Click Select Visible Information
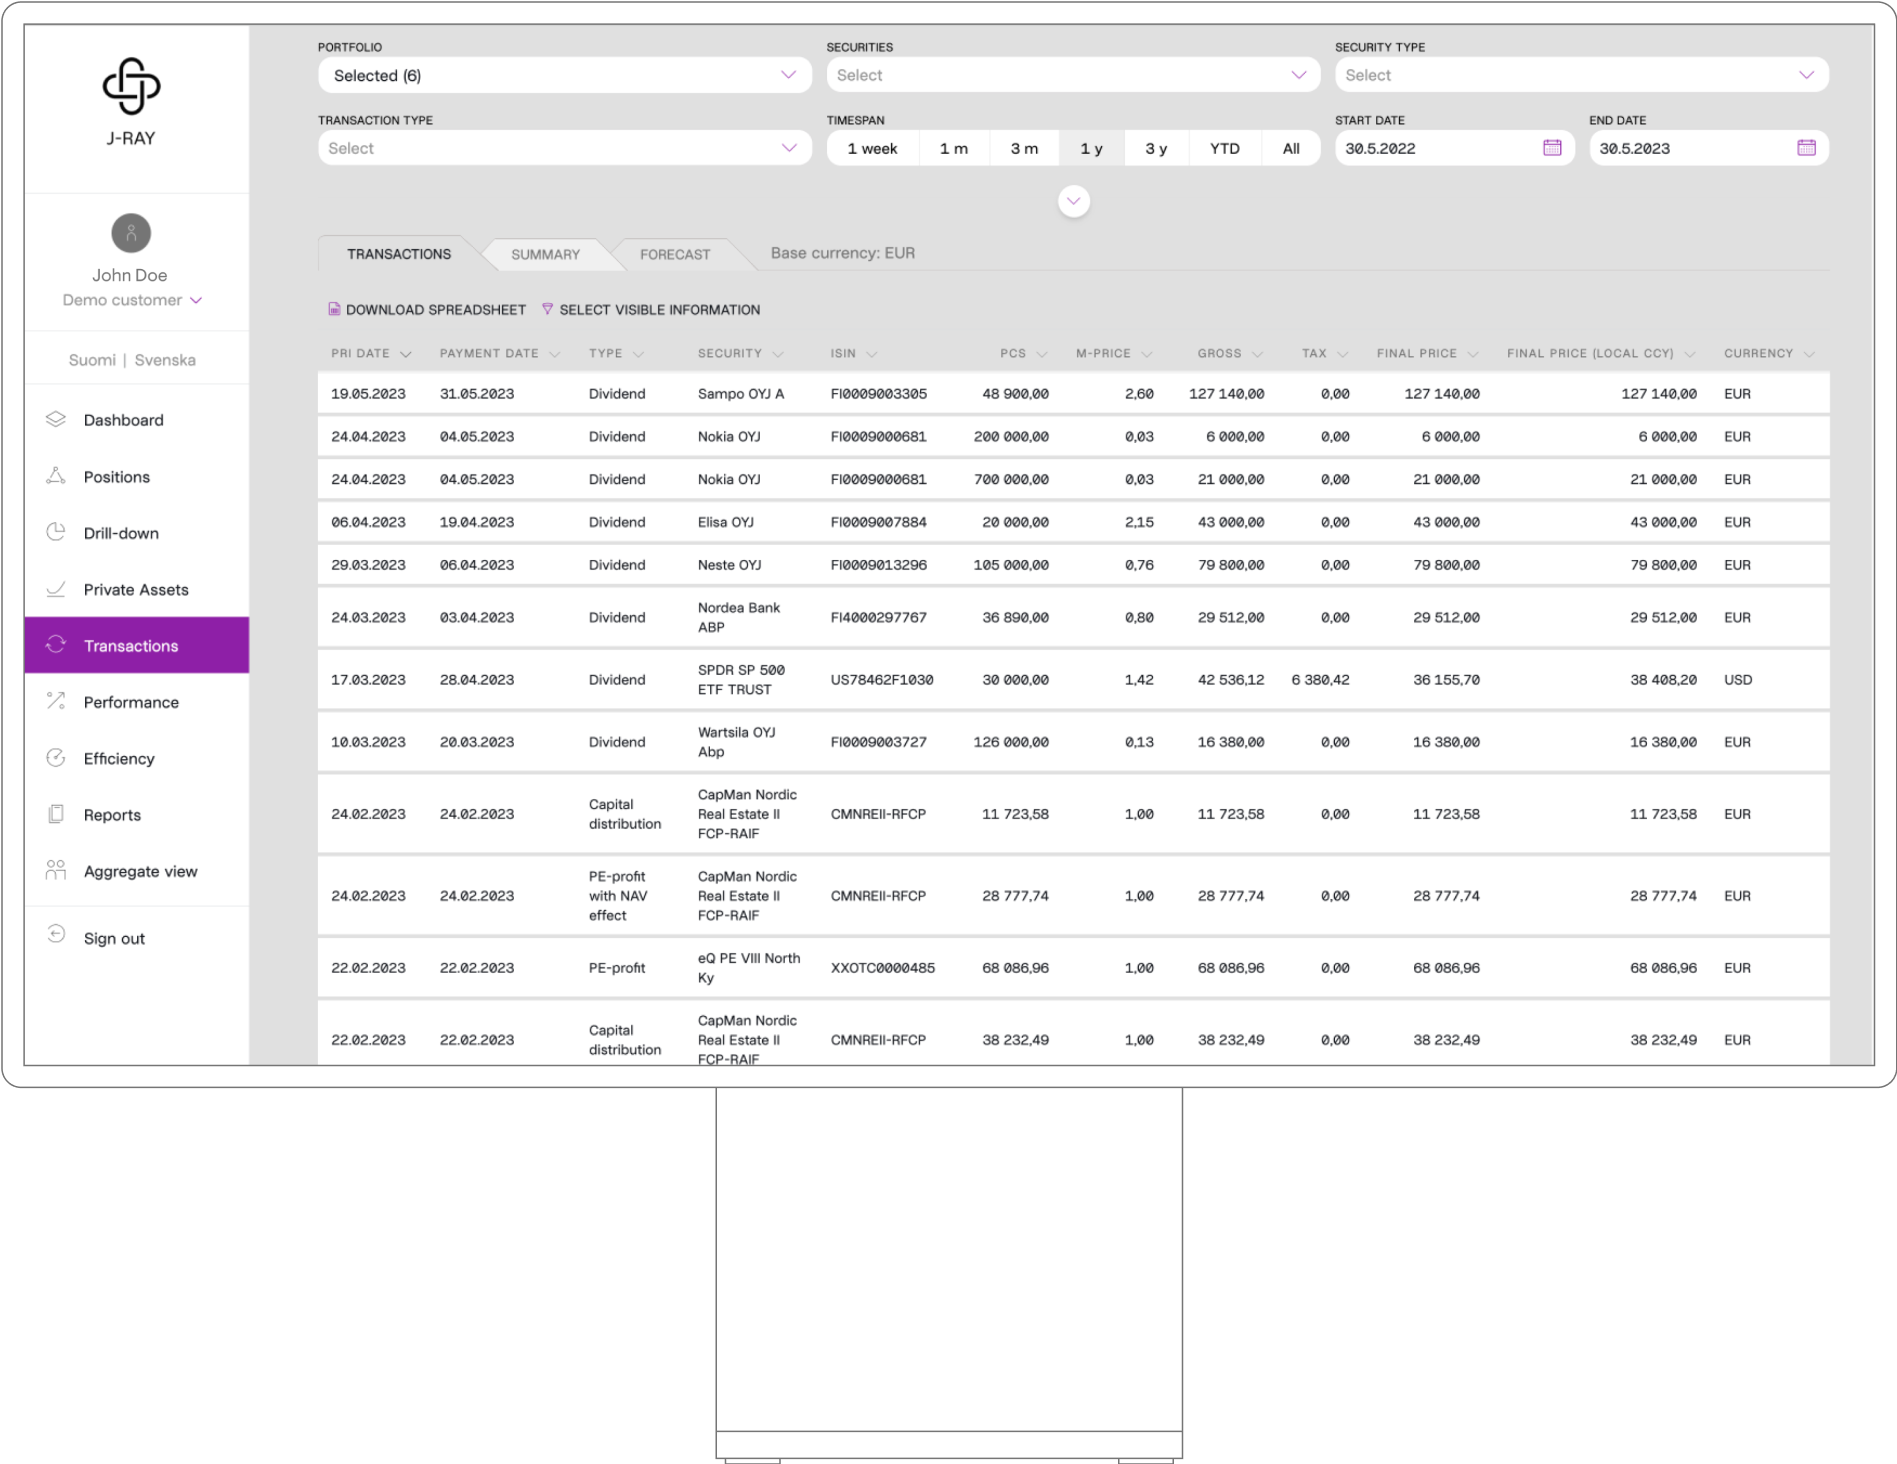Viewport: 1897px width, 1464px height. [x=659, y=310]
